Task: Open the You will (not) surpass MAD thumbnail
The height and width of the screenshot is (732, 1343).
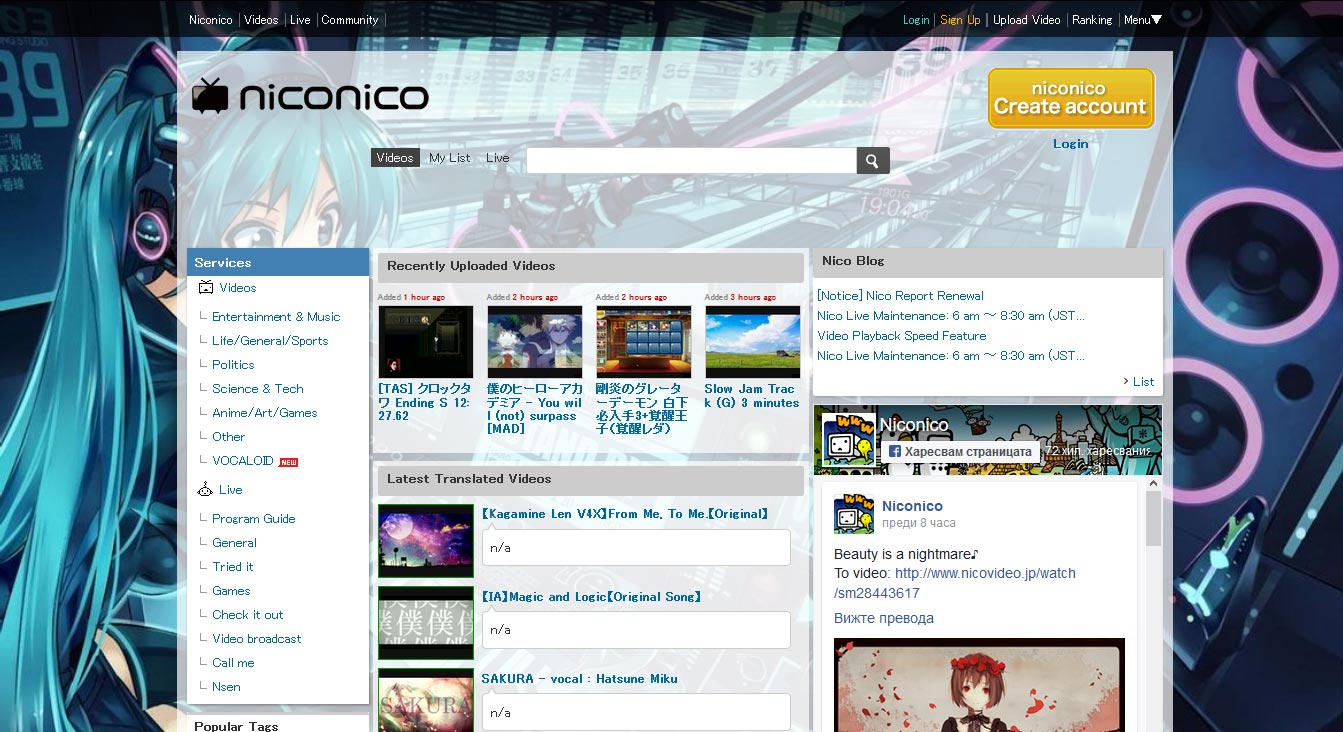Action: tap(534, 342)
